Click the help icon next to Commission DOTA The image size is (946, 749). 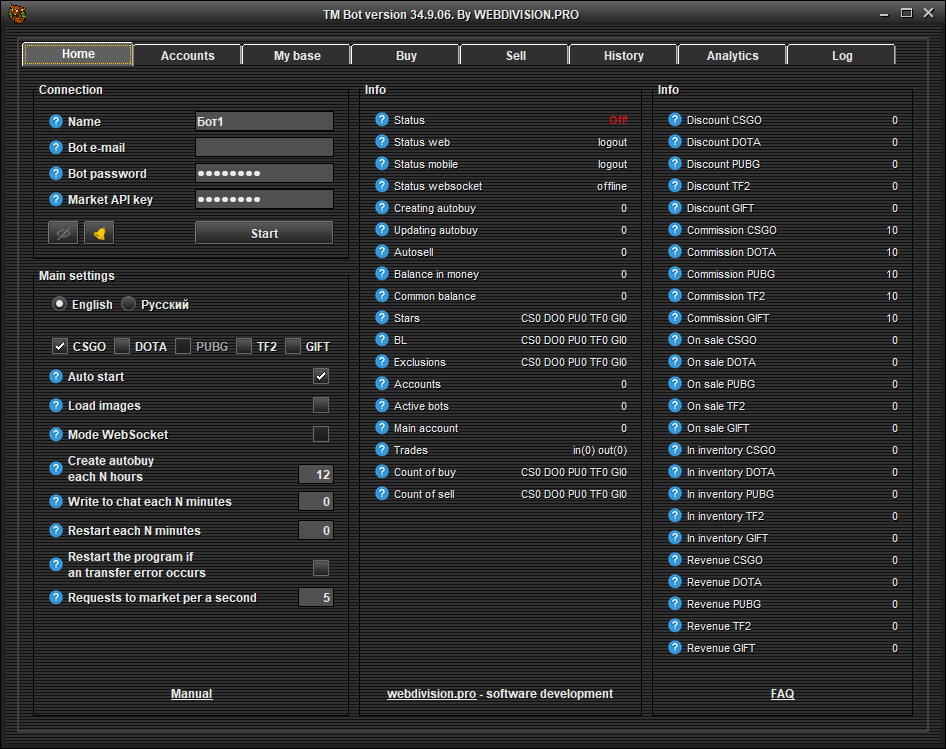tap(674, 252)
